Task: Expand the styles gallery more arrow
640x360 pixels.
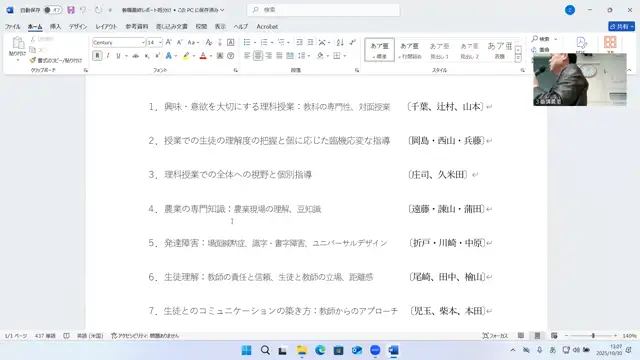Action: point(518,58)
